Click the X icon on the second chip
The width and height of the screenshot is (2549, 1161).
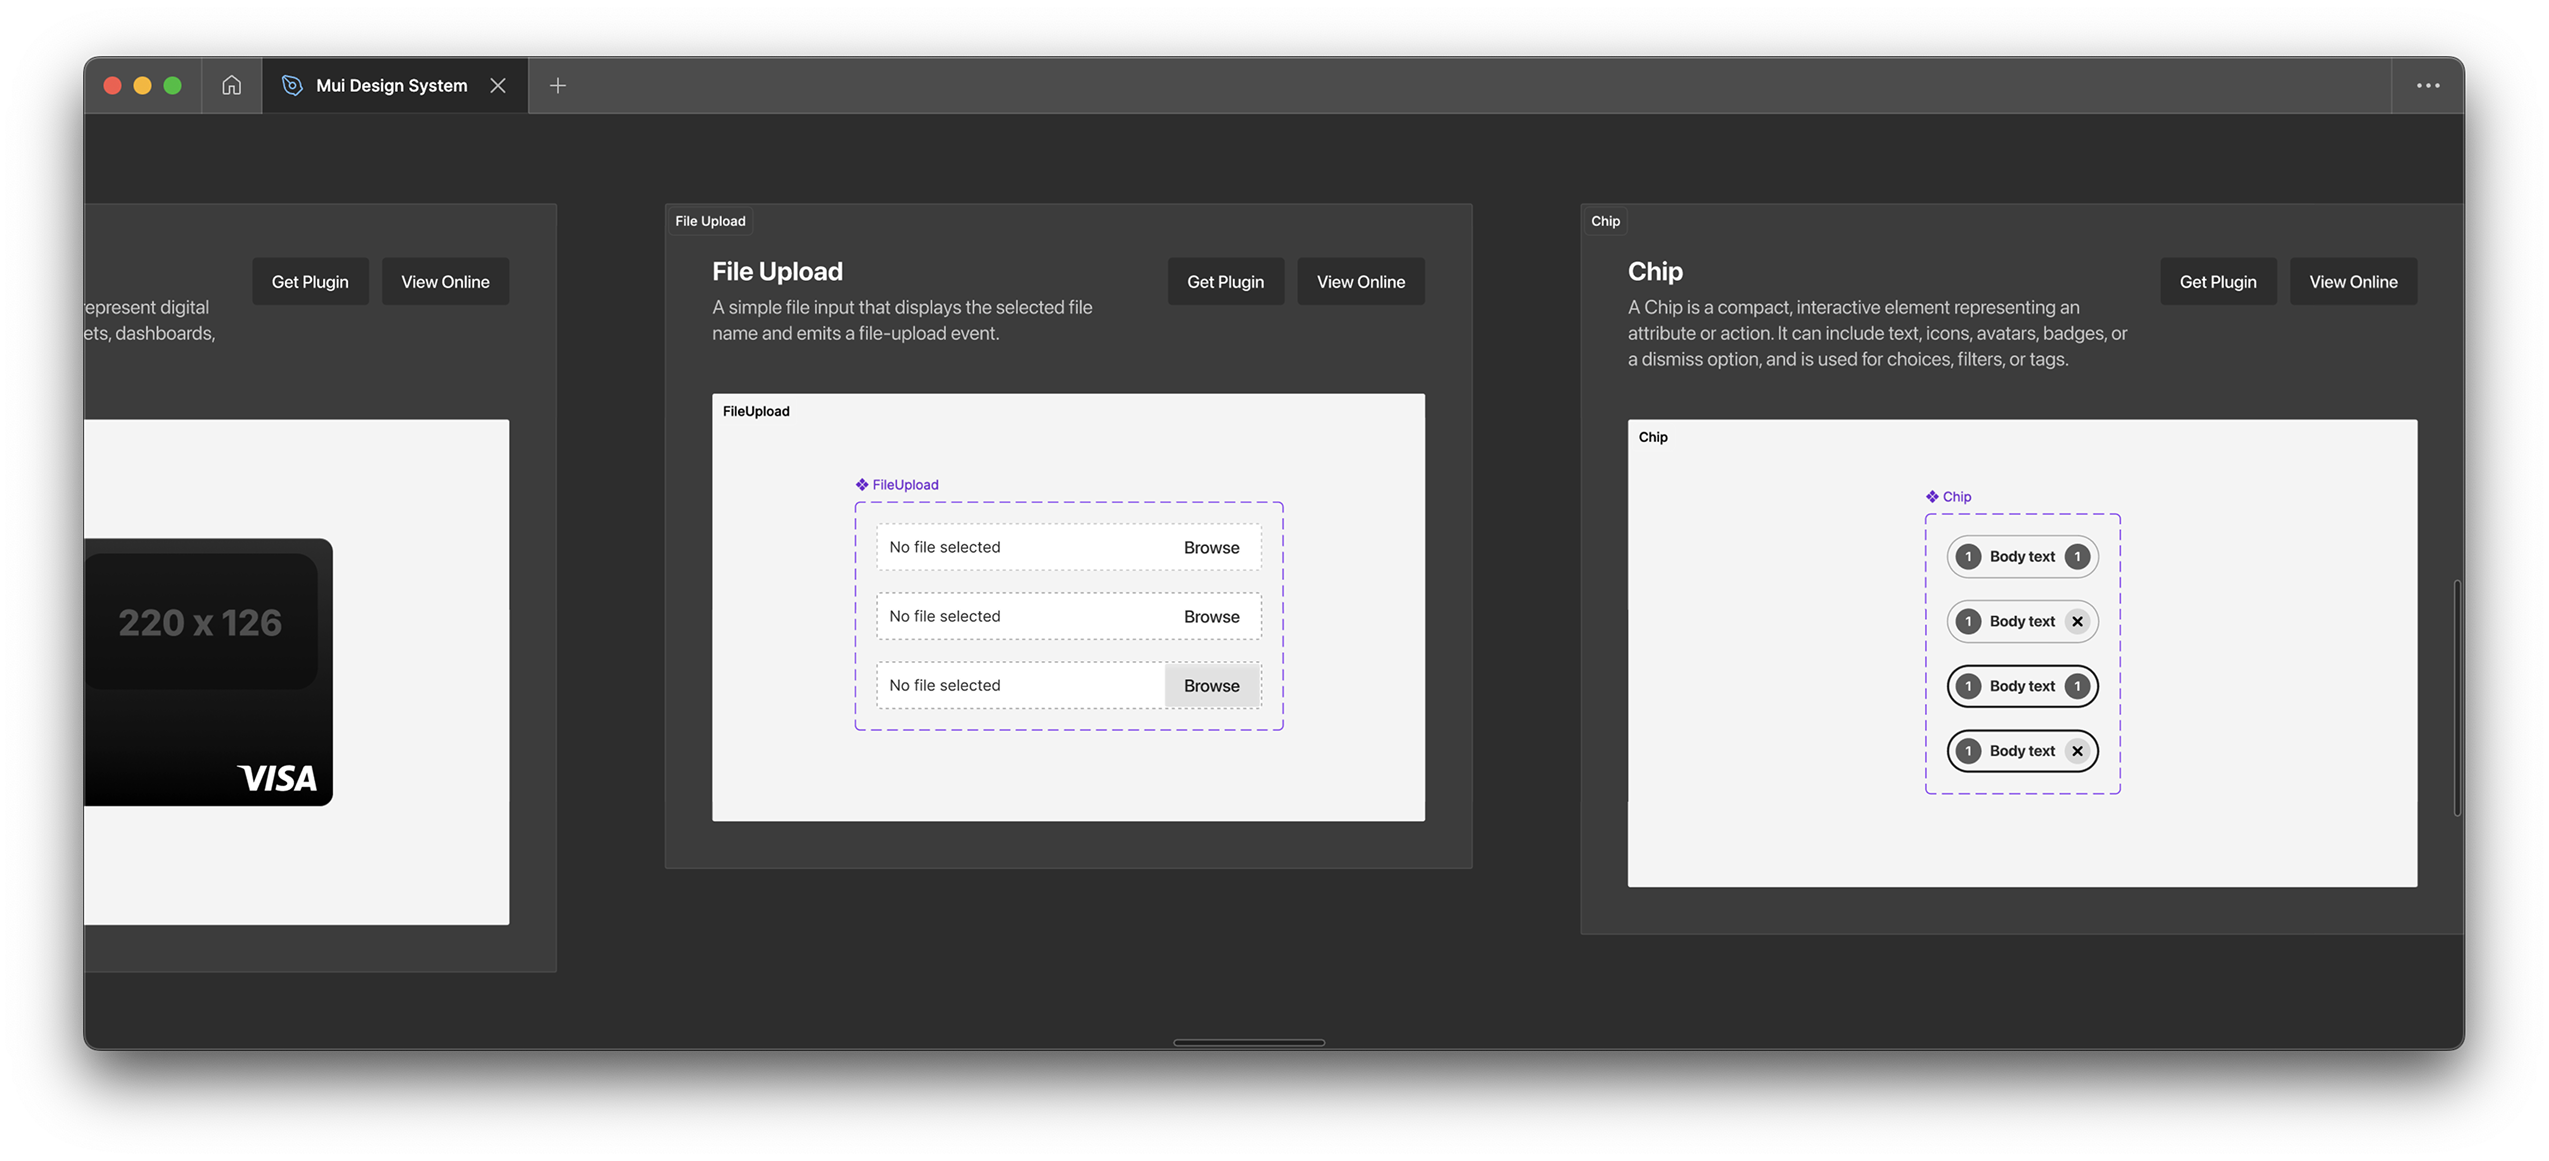[x=2077, y=621]
